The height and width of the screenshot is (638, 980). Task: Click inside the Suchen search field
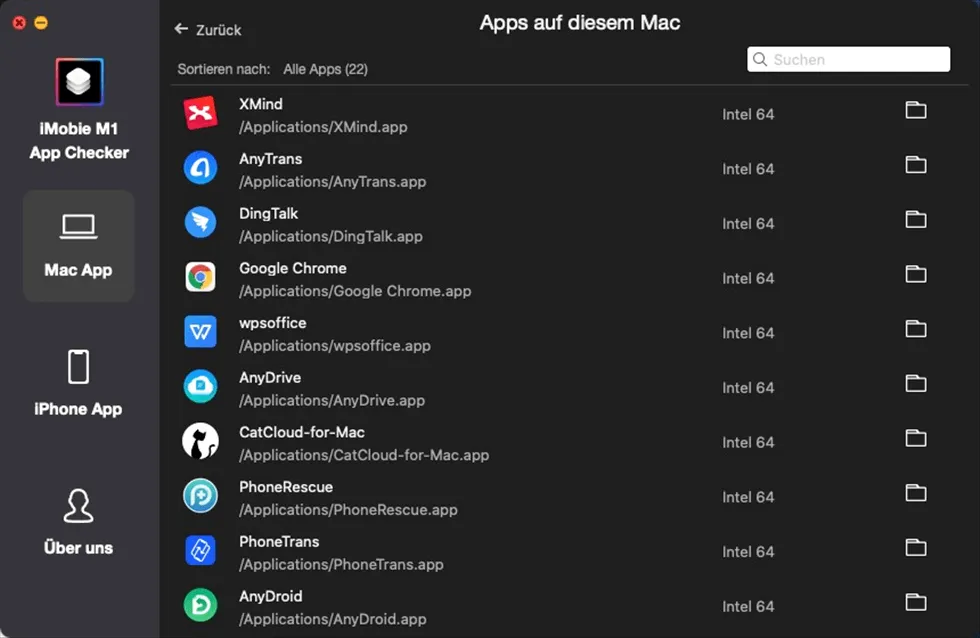(x=848, y=59)
